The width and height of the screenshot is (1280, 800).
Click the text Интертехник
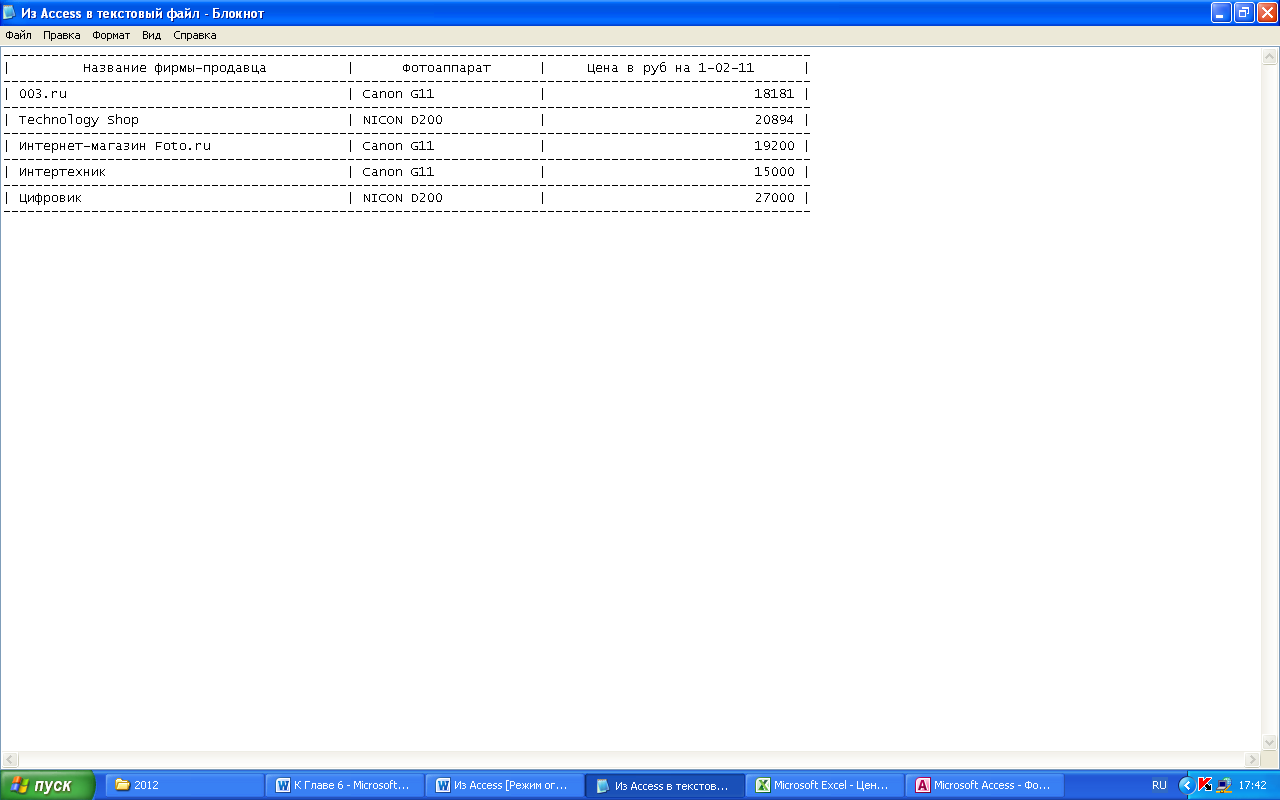[x=62, y=172]
